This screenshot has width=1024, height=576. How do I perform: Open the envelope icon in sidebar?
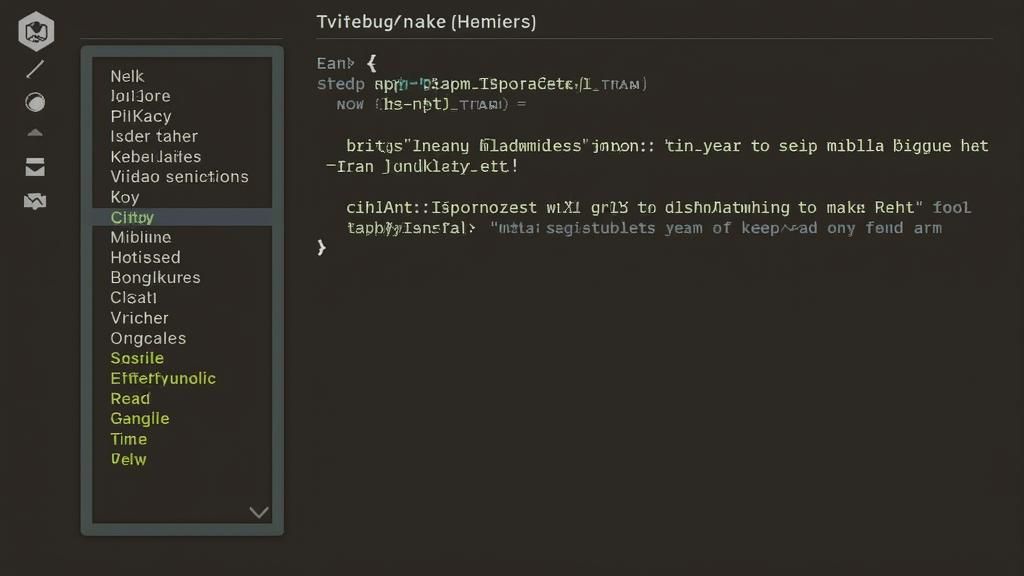point(35,167)
